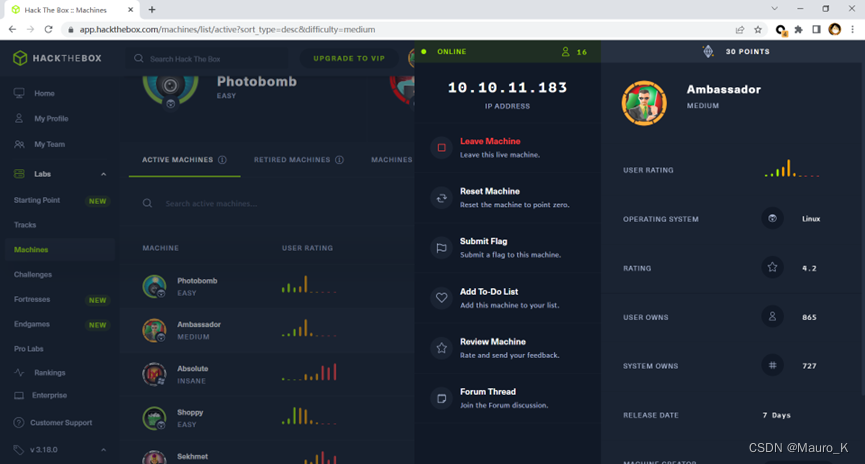Click the Search Hack The Box field

click(207, 58)
